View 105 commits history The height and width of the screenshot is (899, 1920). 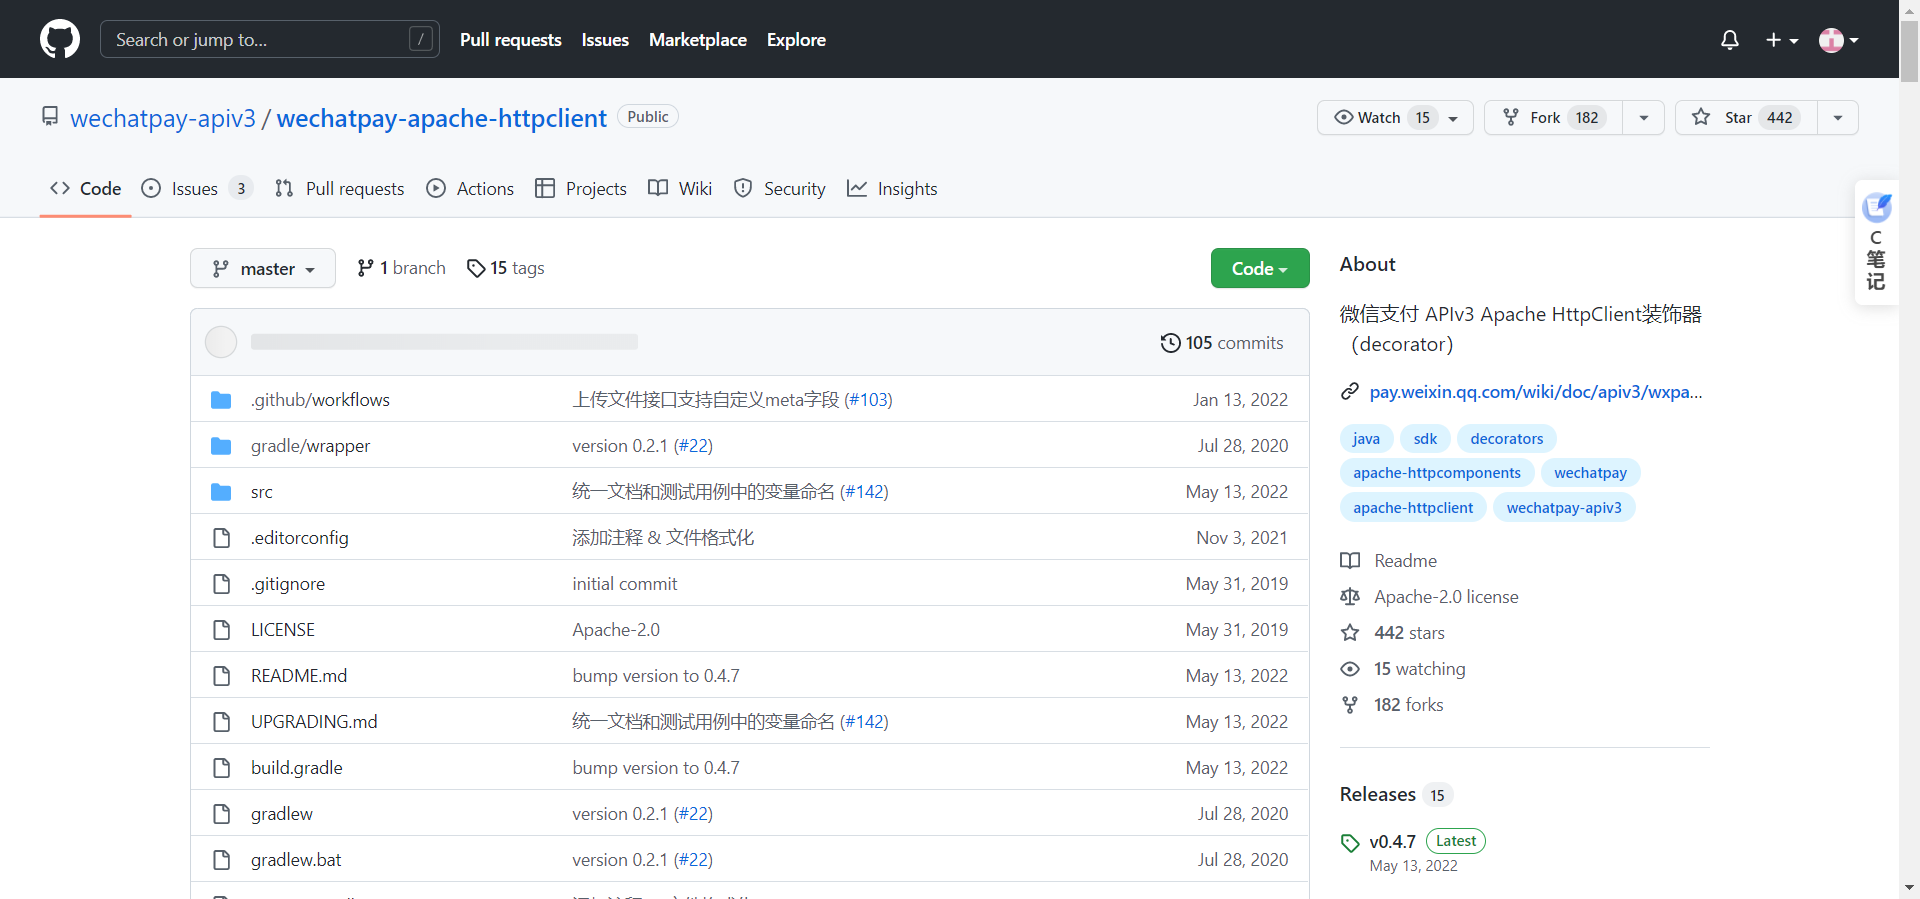(1222, 343)
